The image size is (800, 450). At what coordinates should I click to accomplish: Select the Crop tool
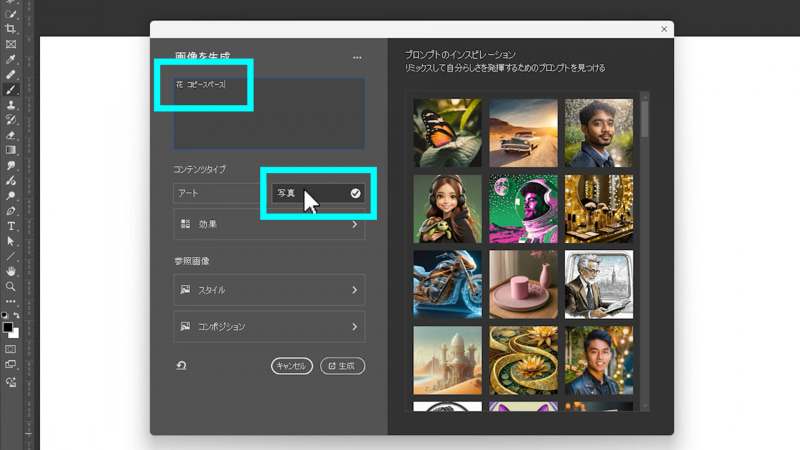coord(11,29)
